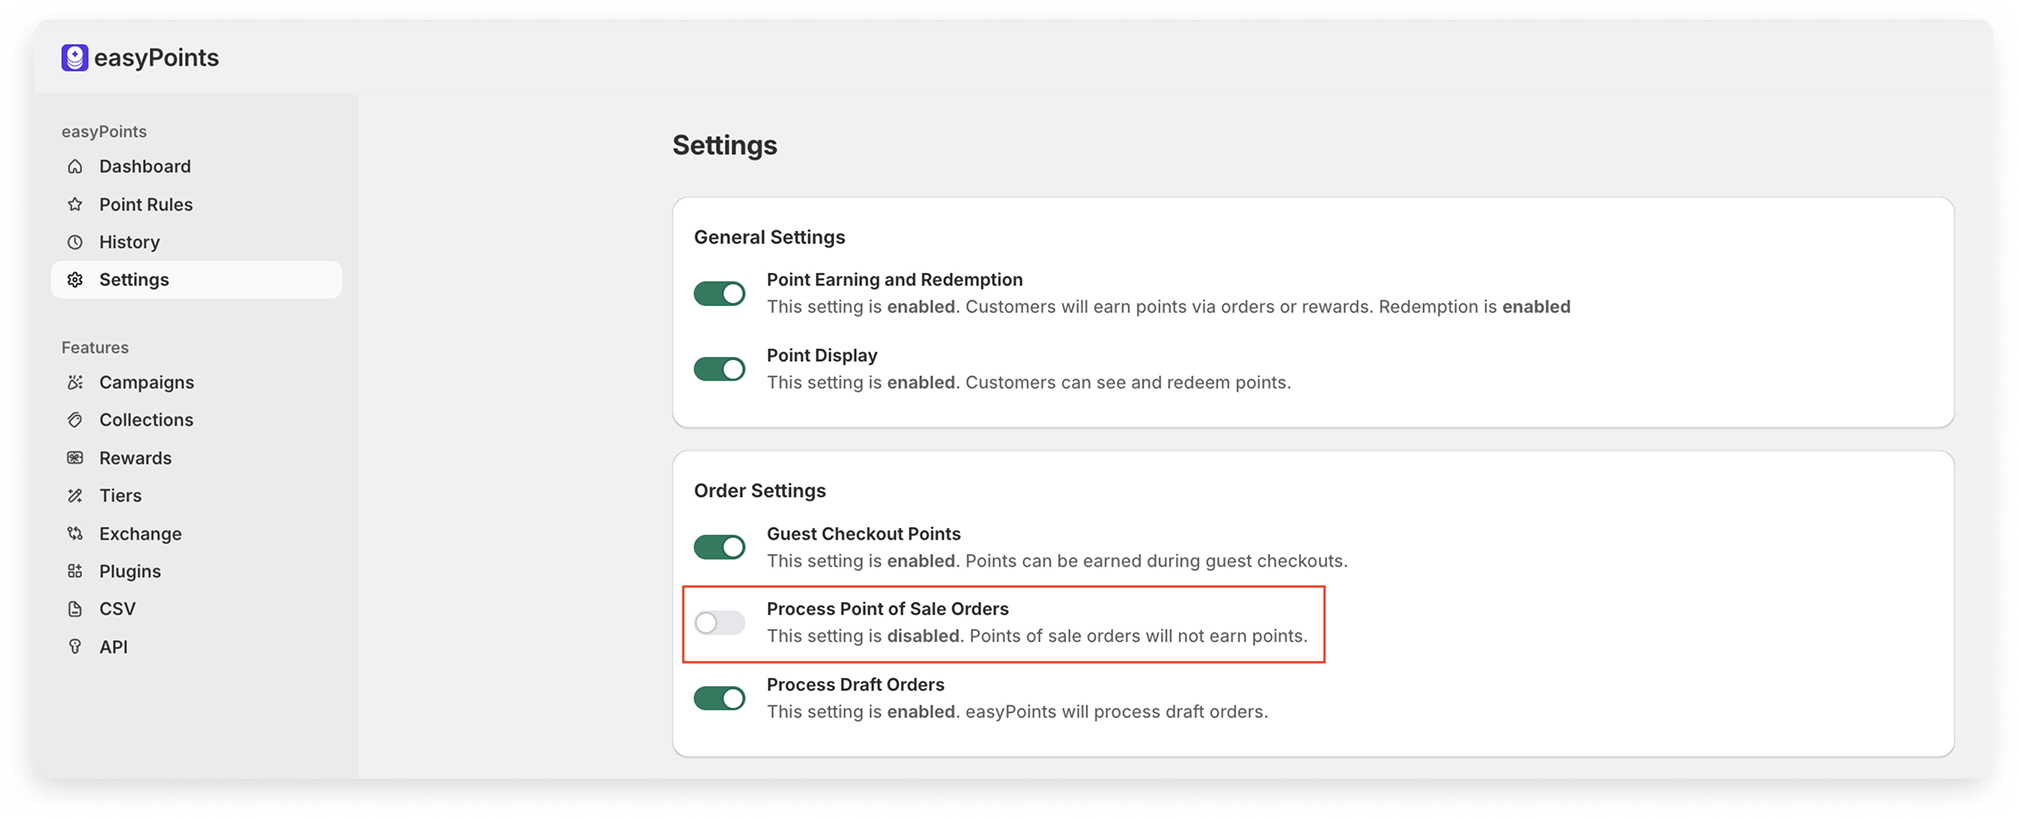Screen dimensions: 2019x819
Task: Click the Collections tag icon
Action: click(75, 420)
